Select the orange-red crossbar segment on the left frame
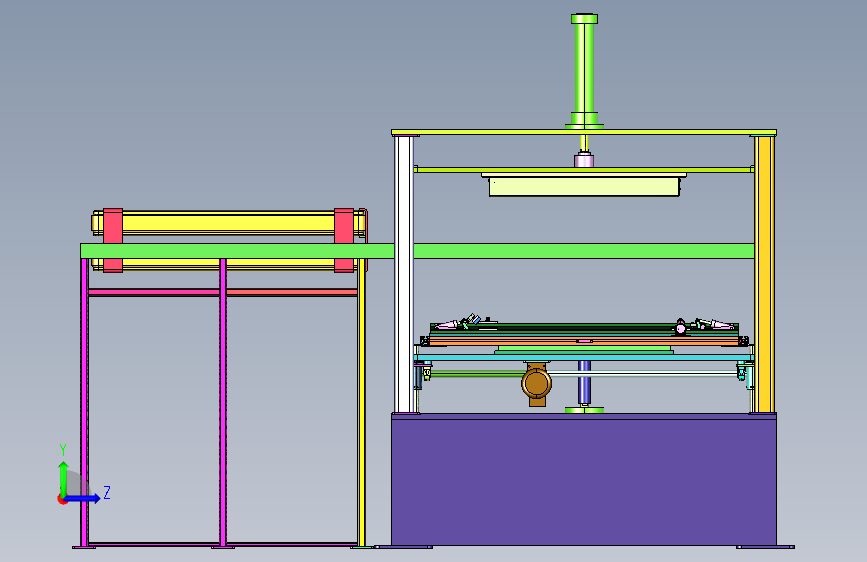867x562 pixels. coord(292,292)
